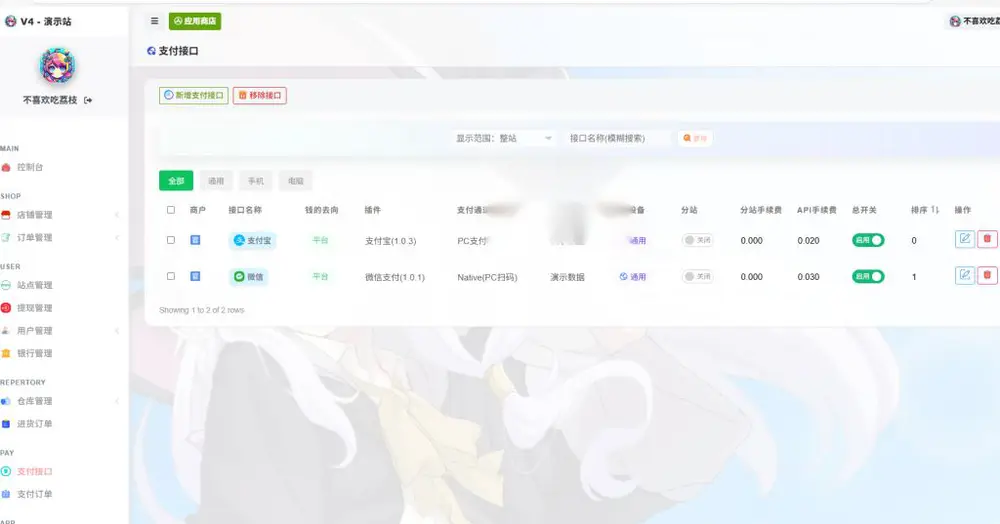Click plugin cell 支付宝(1.0.3)
The height and width of the screenshot is (524, 1000).
pyautogui.click(x=390, y=241)
